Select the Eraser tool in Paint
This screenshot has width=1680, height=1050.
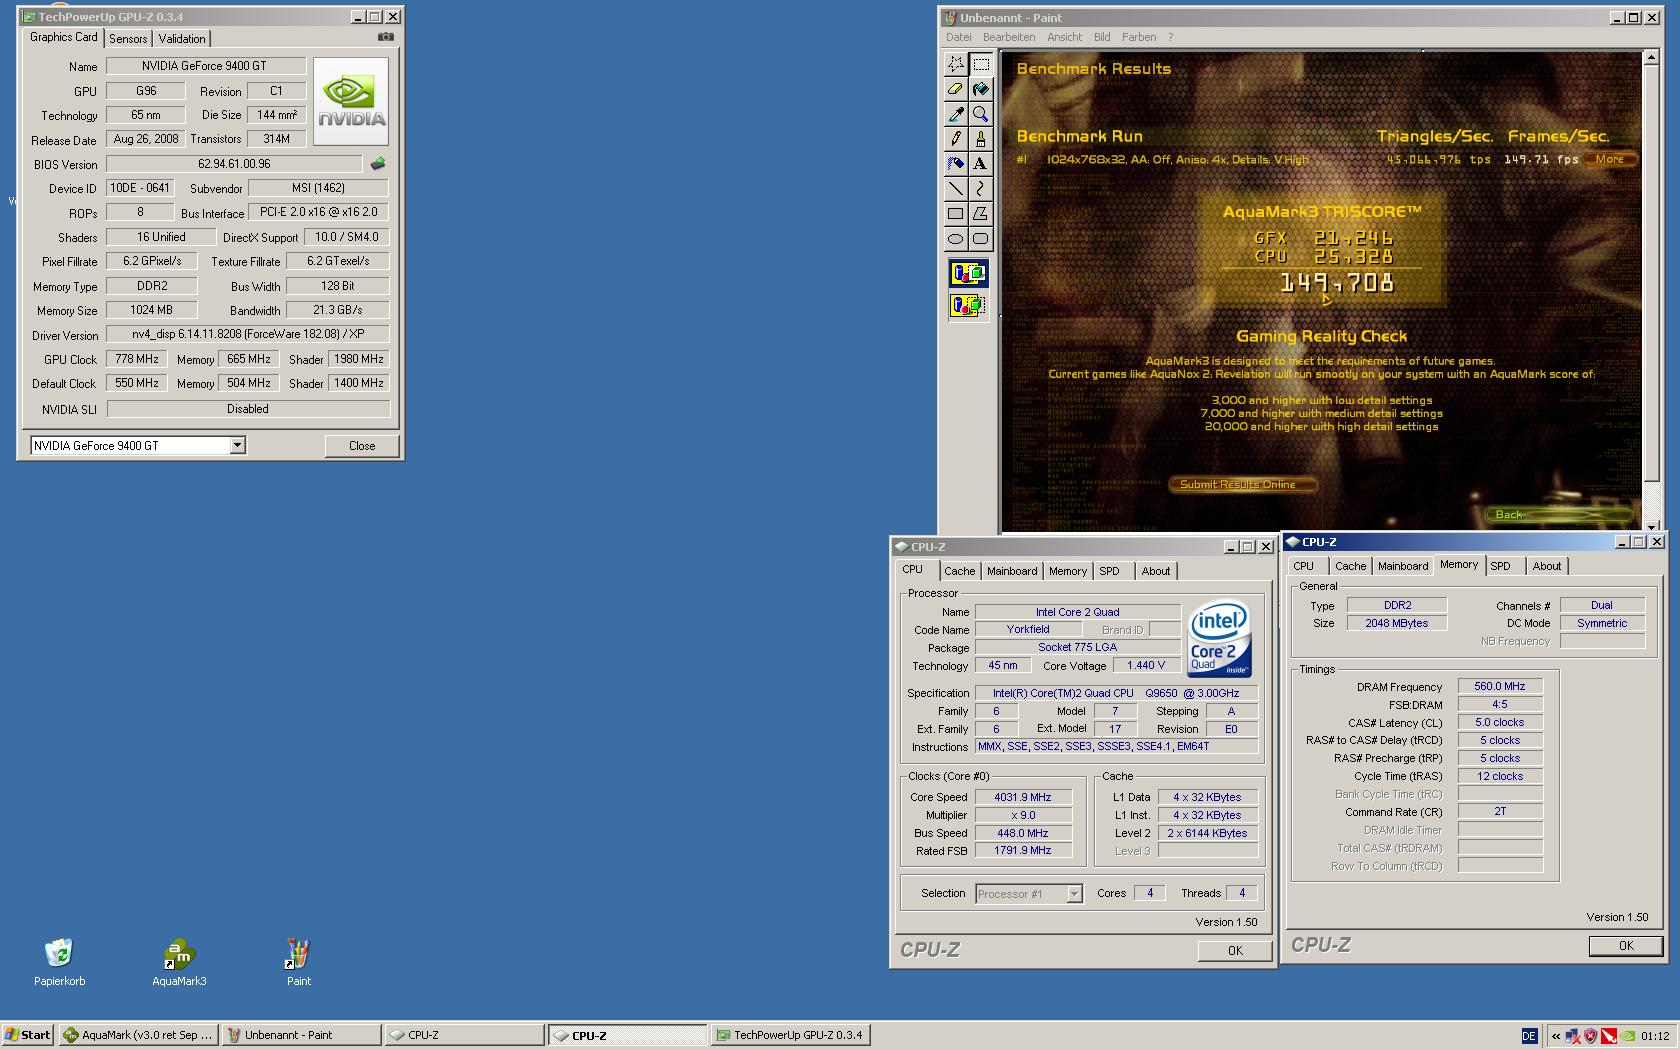[x=956, y=89]
